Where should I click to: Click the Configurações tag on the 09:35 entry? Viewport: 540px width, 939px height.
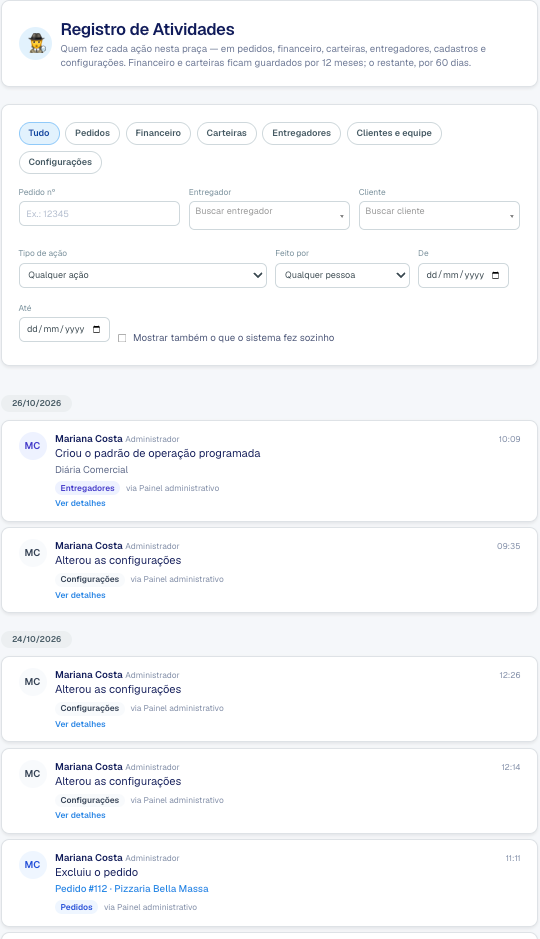coord(90,579)
